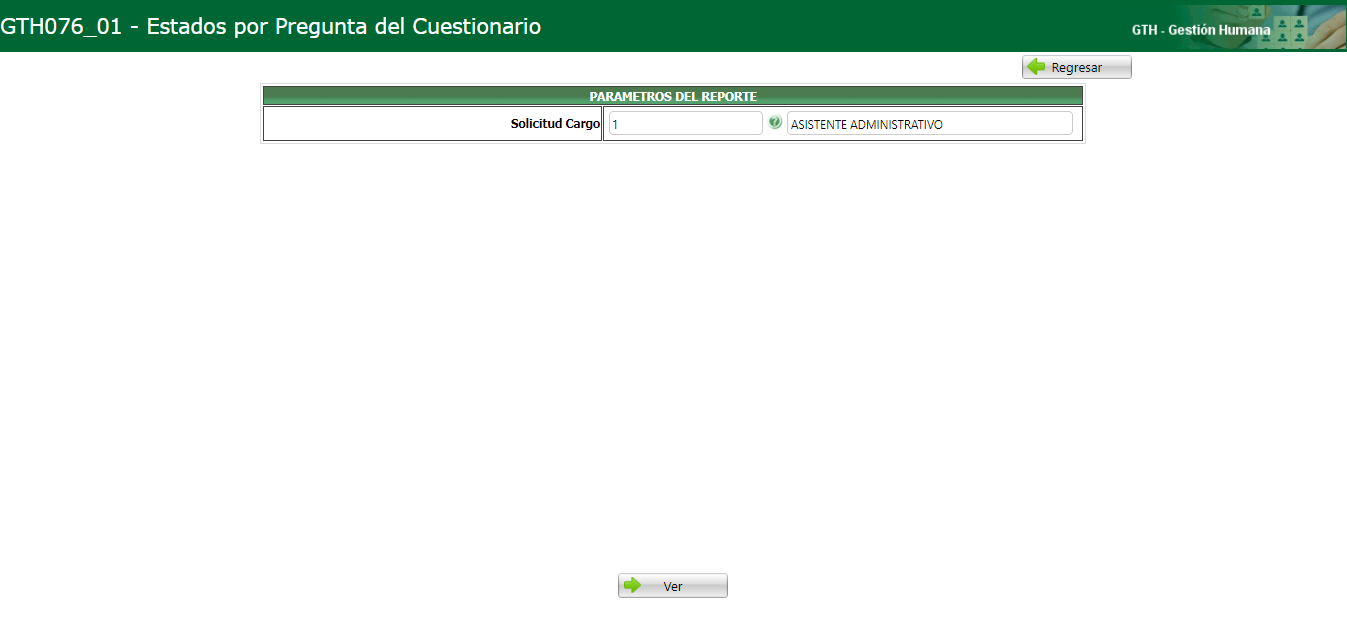The height and width of the screenshot is (633, 1347).
Task: Click the green help icon beside Solicitud Cargo
Action: pos(775,122)
